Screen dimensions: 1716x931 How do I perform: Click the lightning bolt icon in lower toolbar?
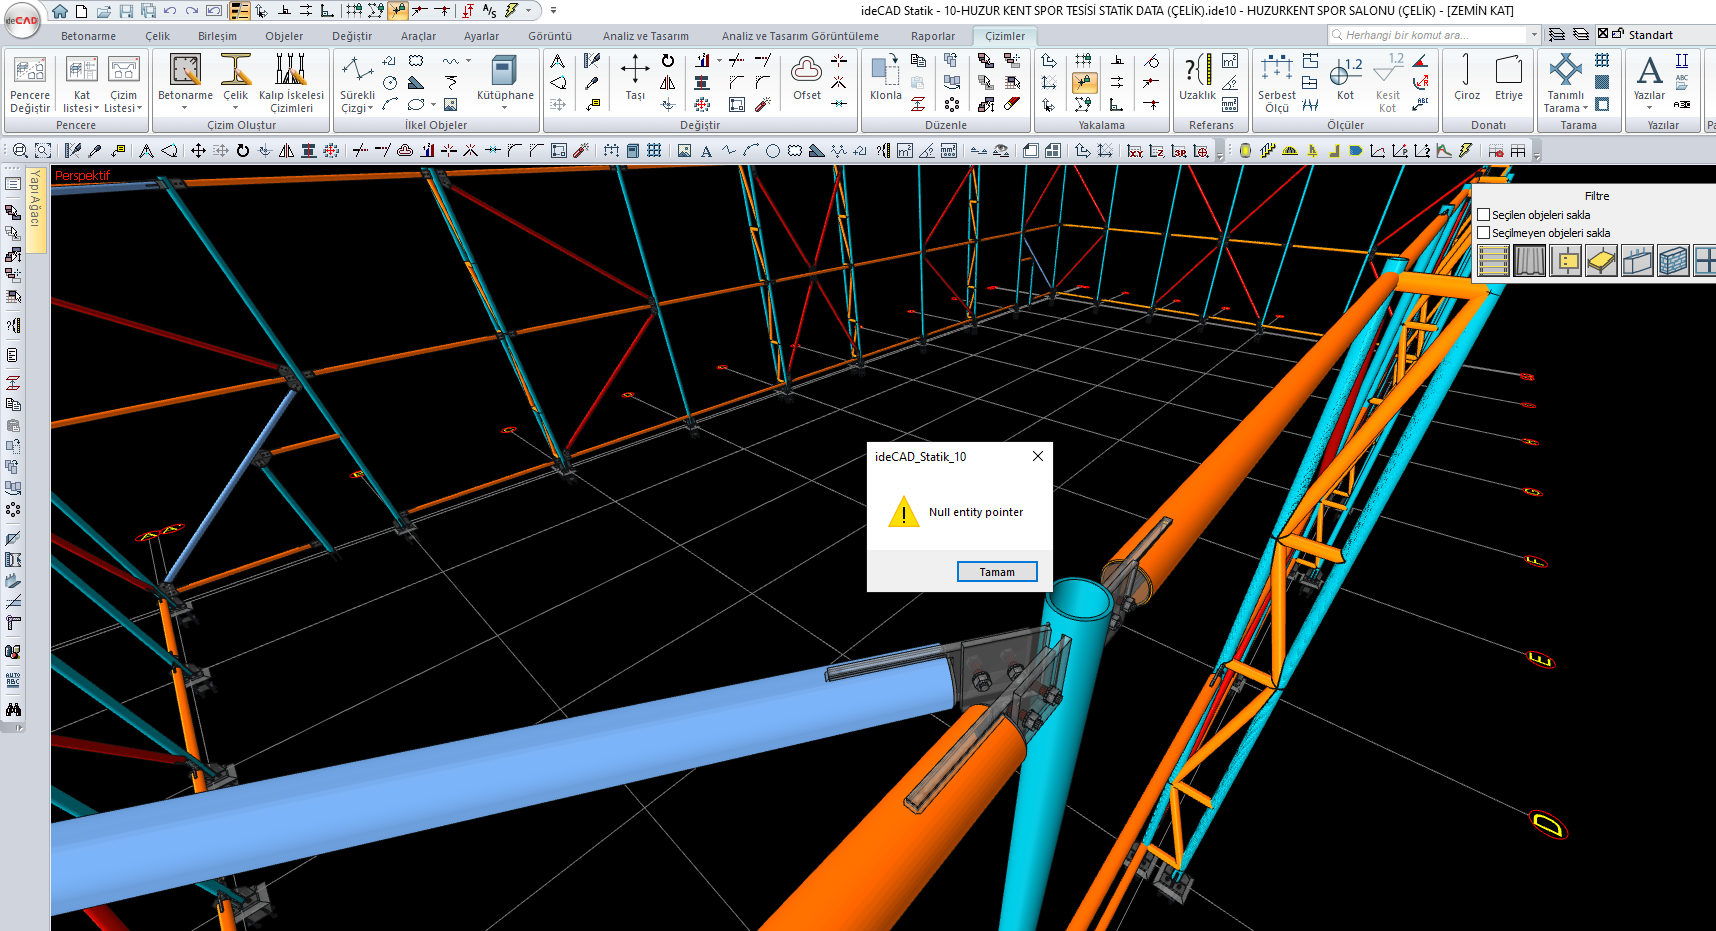(1466, 151)
